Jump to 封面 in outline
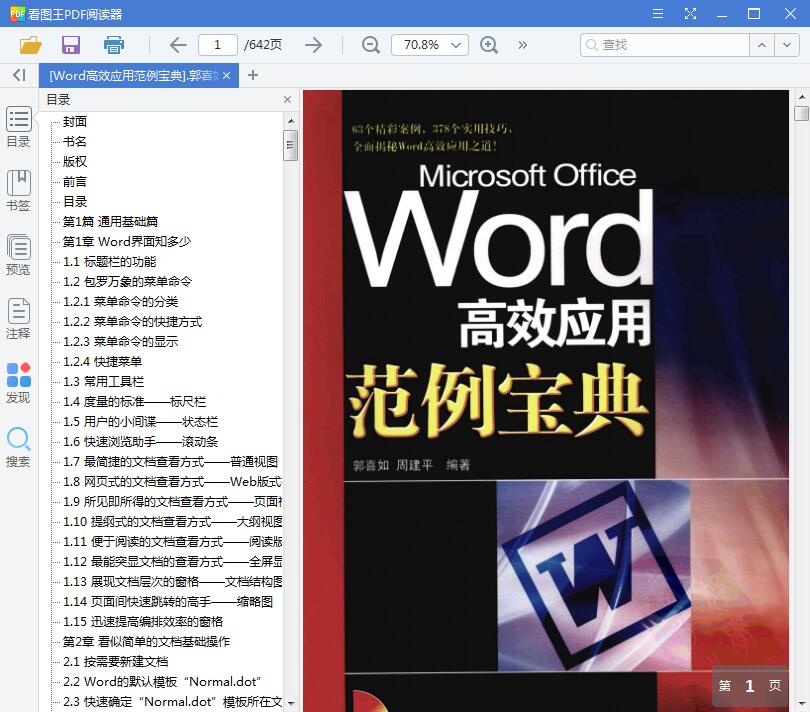The width and height of the screenshot is (810, 712). point(75,121)
